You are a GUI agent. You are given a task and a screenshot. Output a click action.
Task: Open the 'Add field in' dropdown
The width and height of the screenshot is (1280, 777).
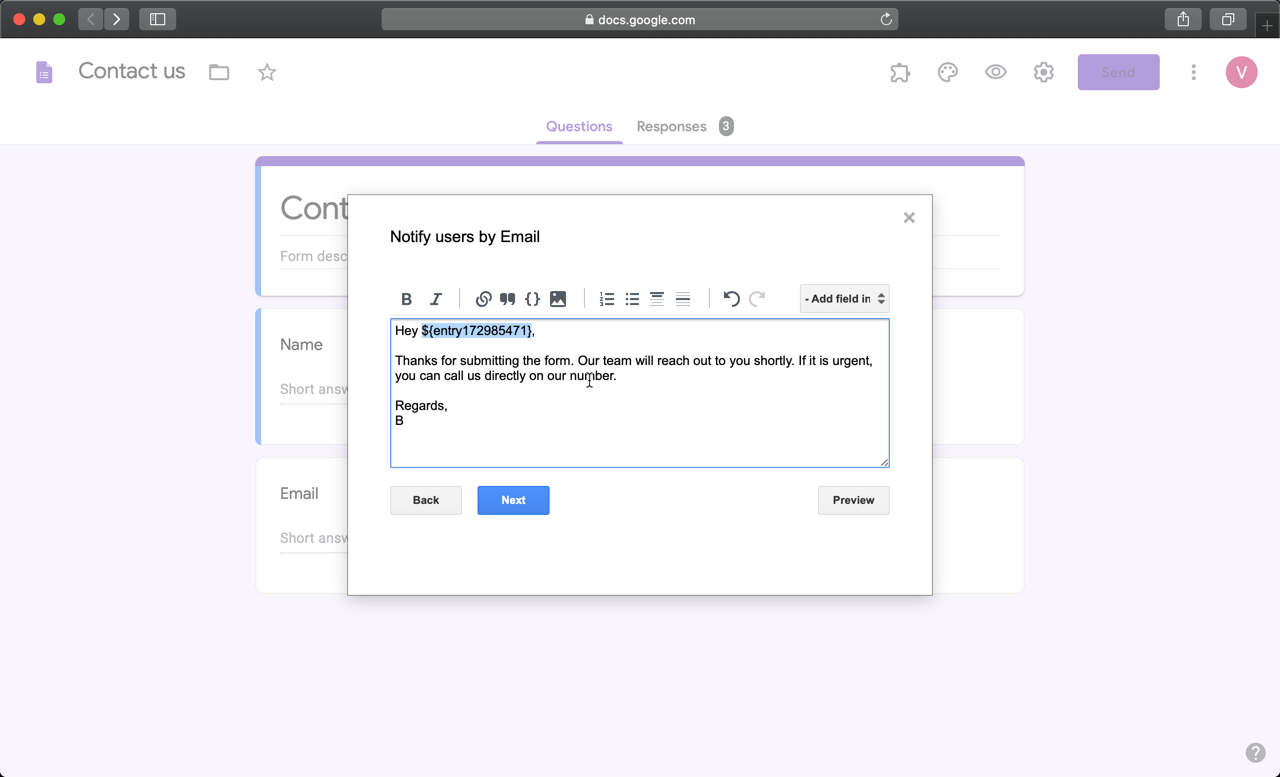click(x=843, y=298)
